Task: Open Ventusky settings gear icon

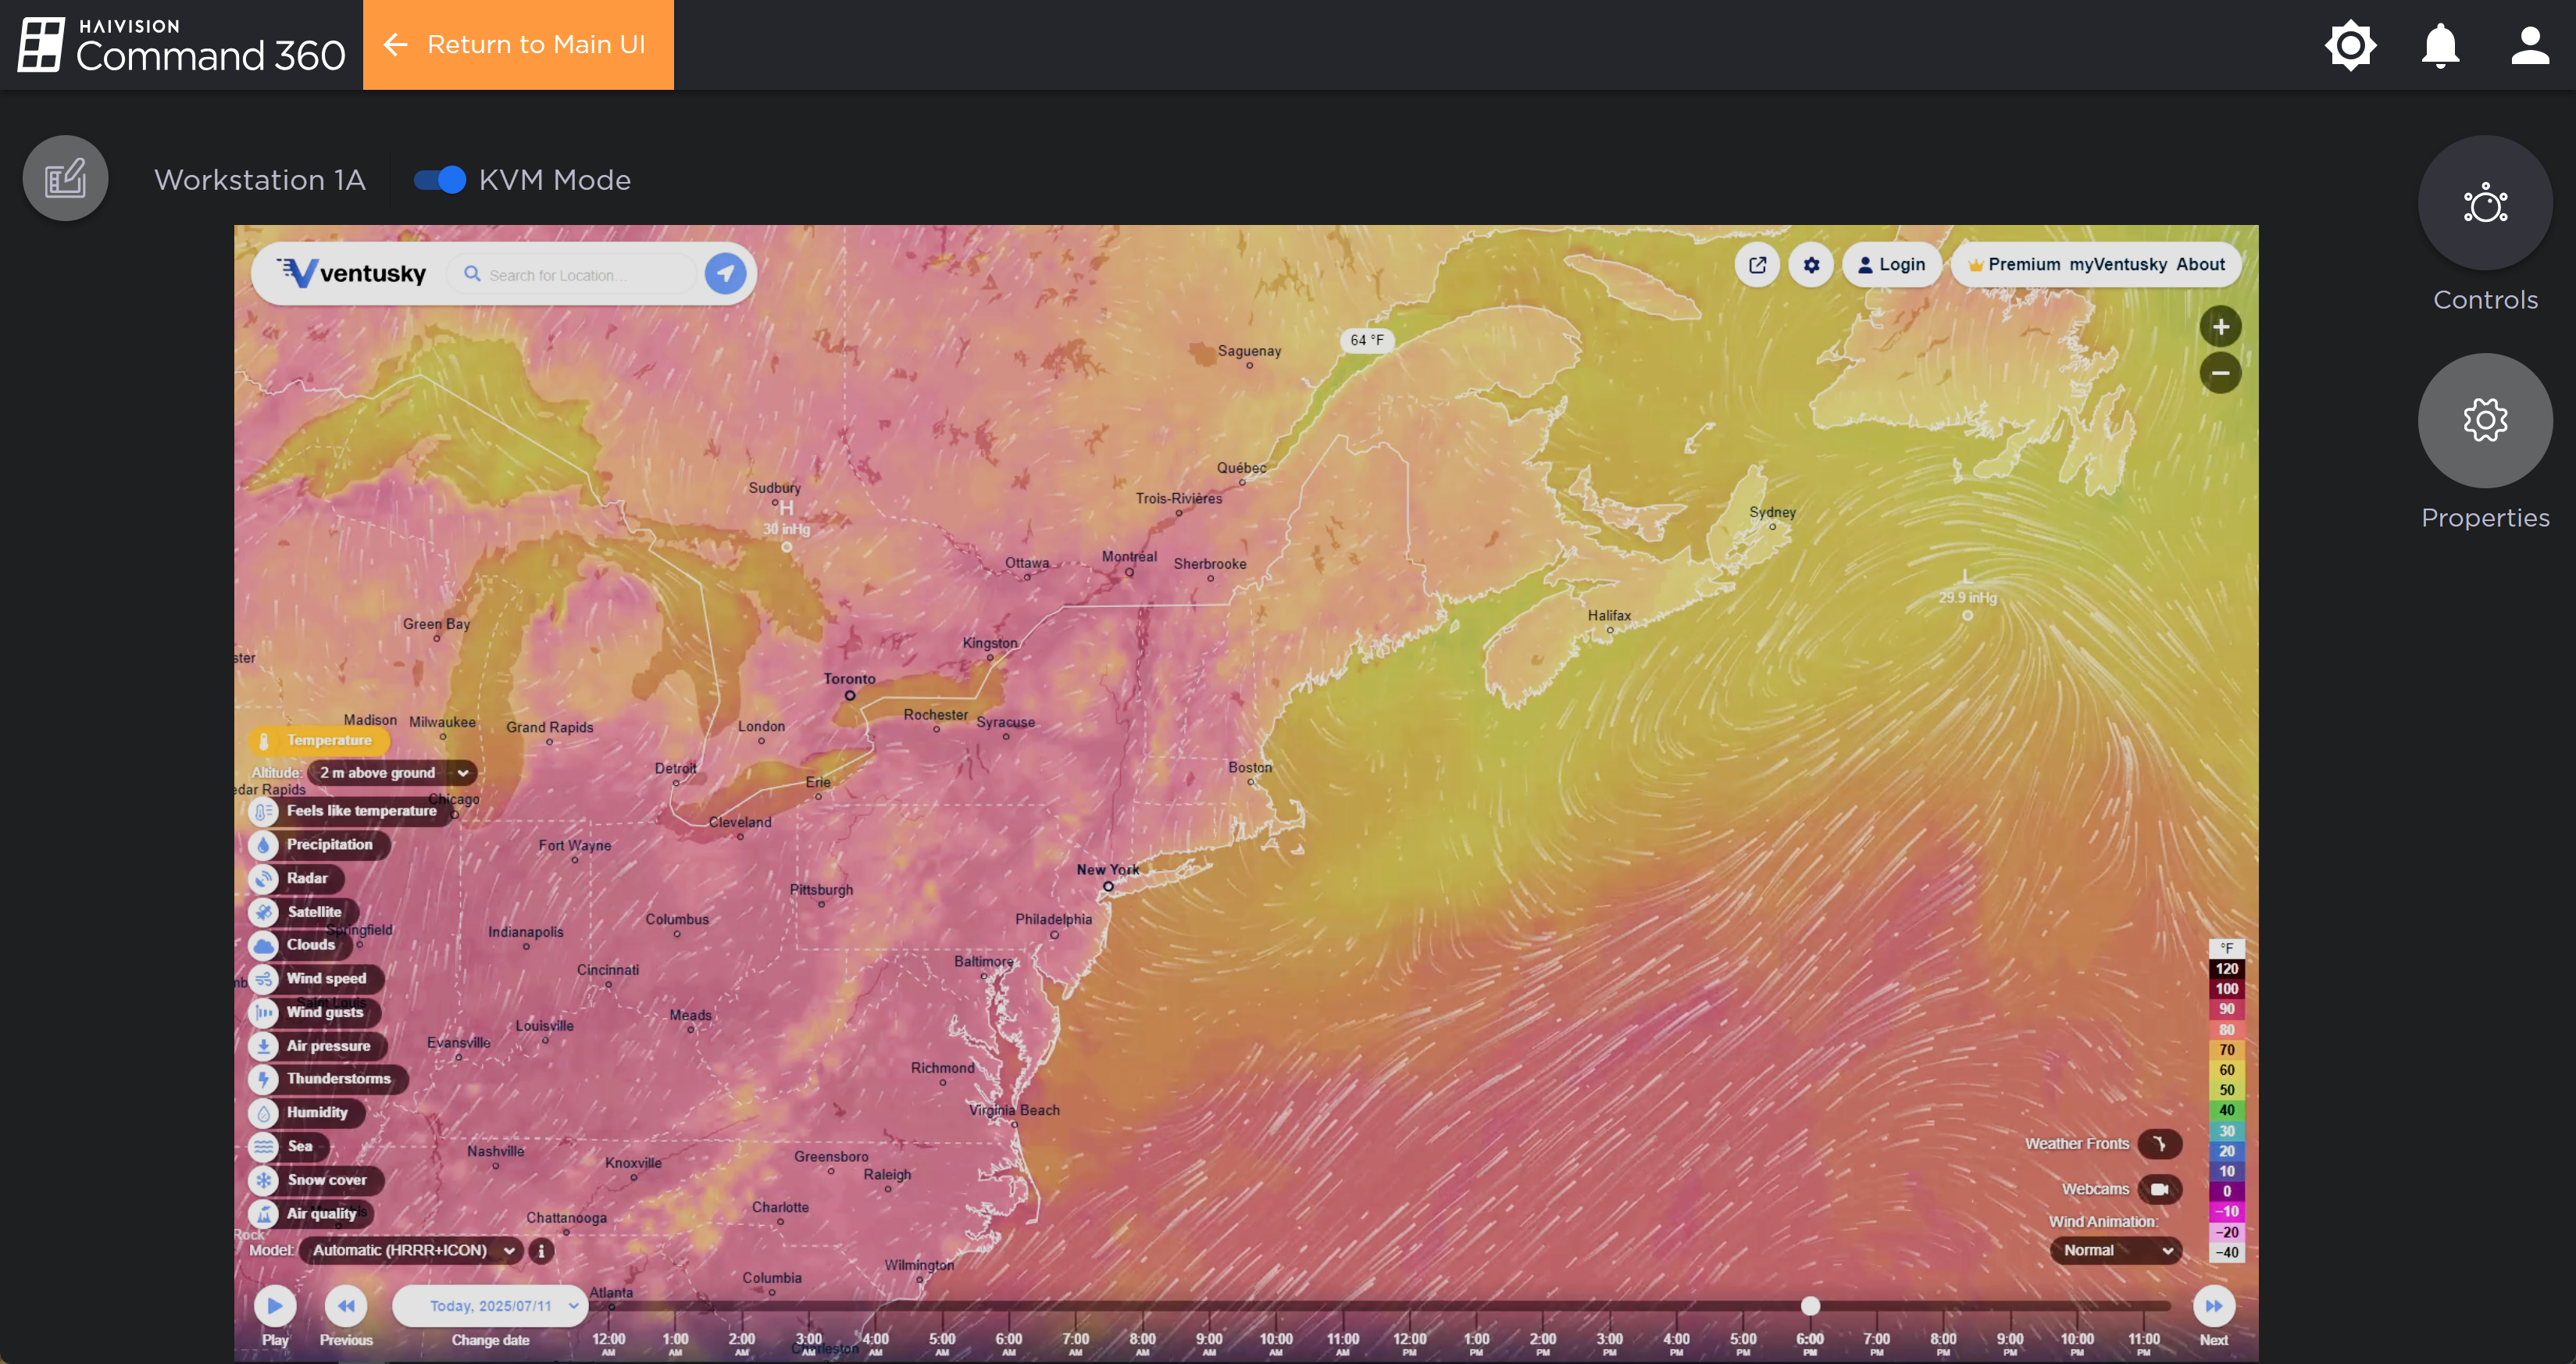Action: 1811,265
